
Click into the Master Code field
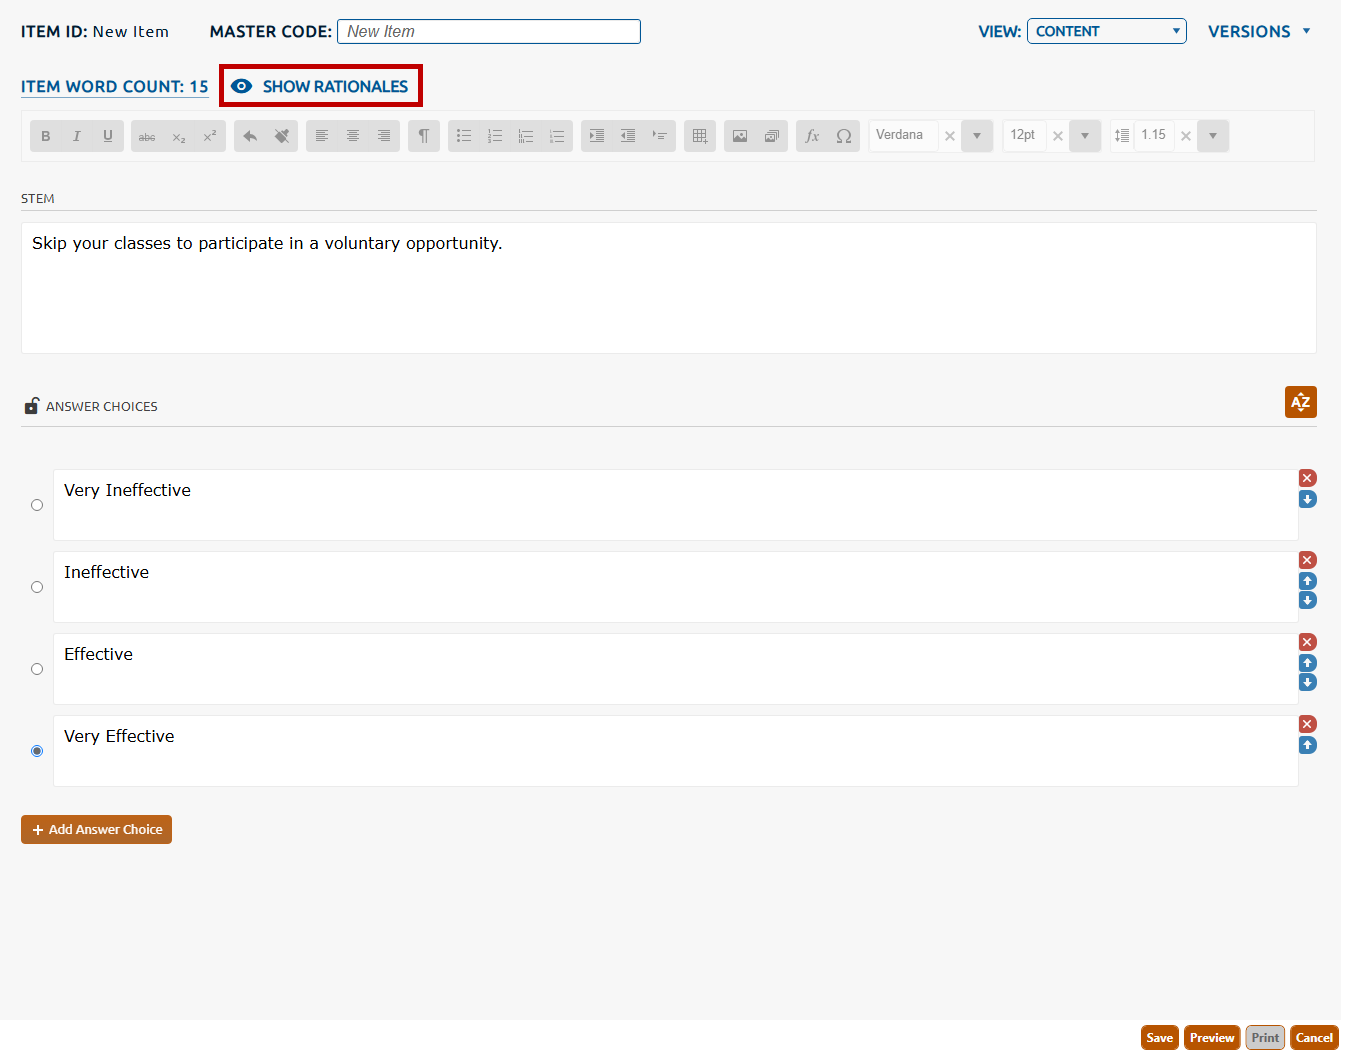(x=488, y=31)
